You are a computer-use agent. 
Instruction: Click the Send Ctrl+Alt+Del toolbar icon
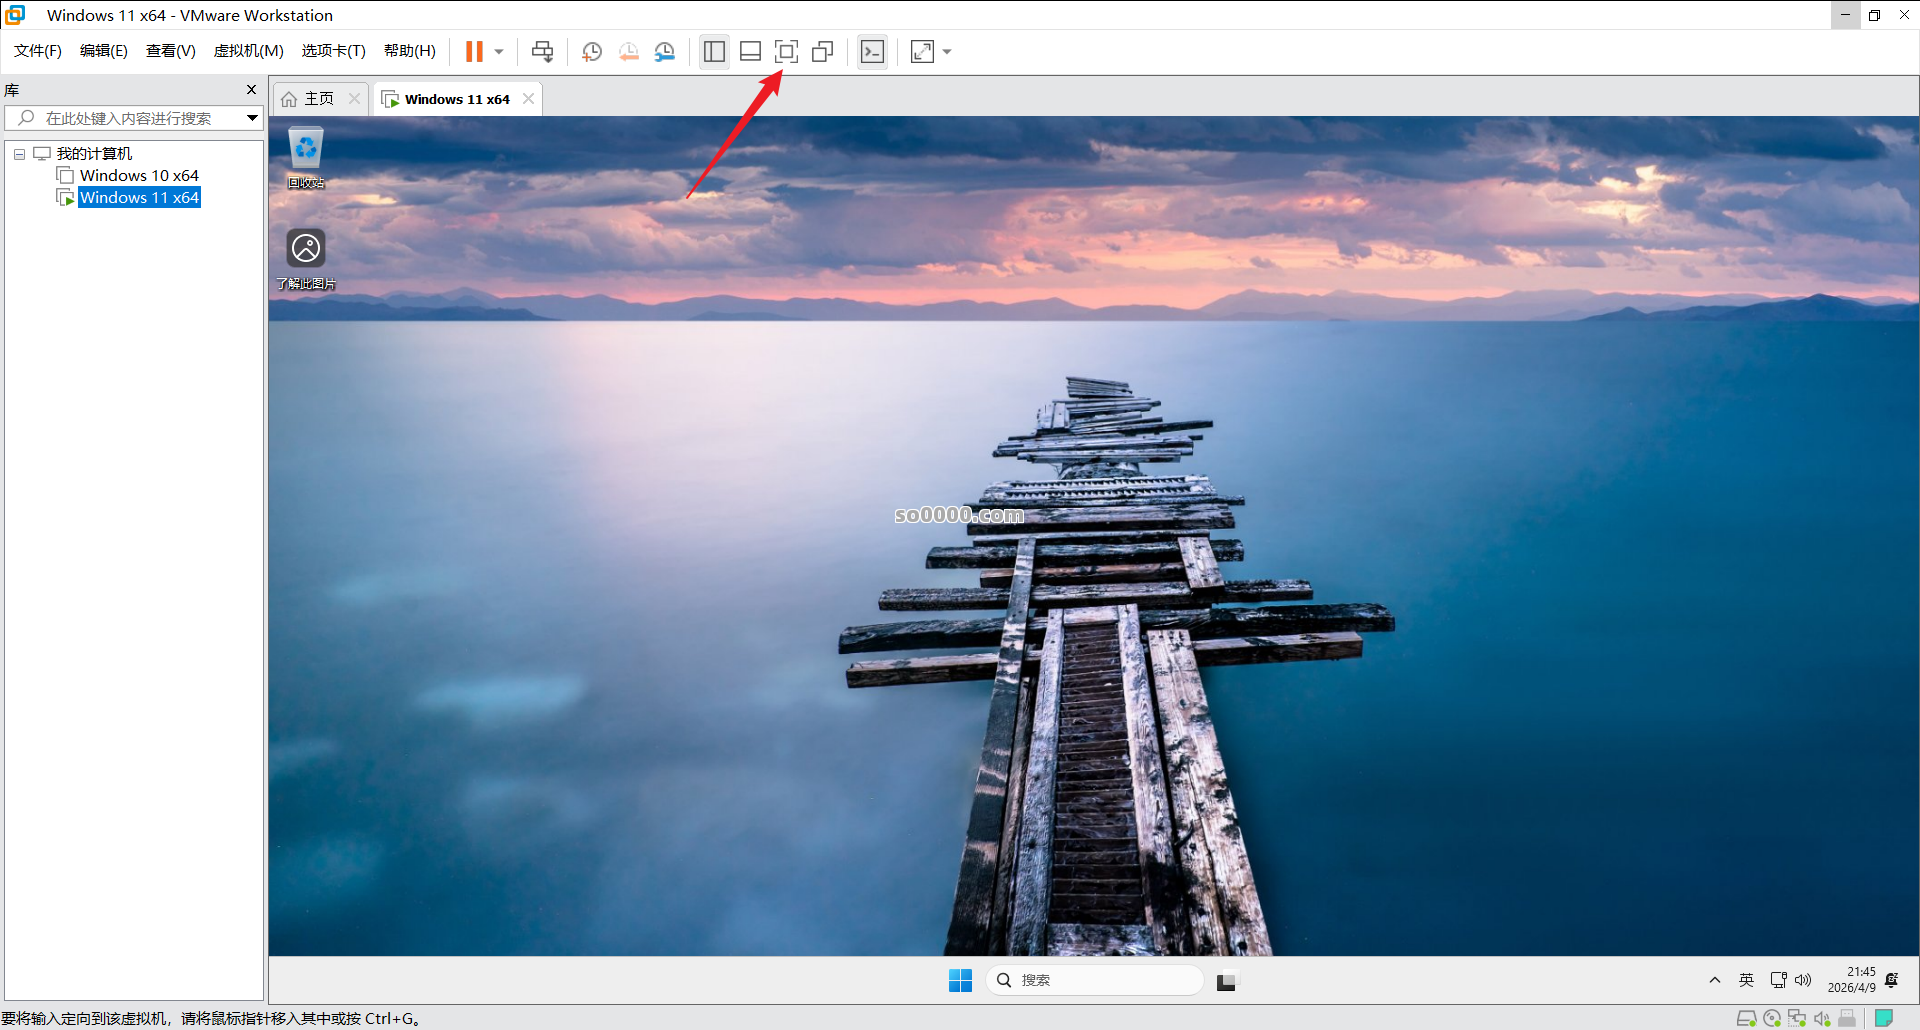(x=542, y=52)
